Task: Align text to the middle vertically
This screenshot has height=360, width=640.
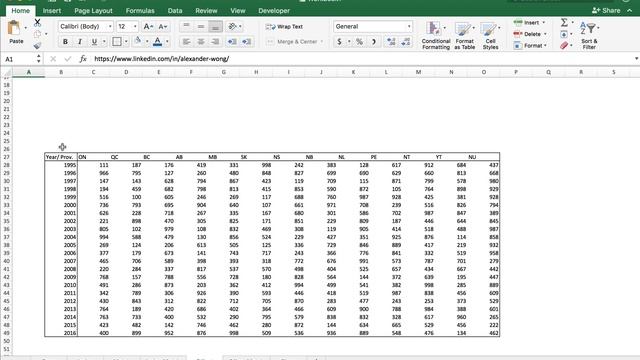Action: pos(201,27)
